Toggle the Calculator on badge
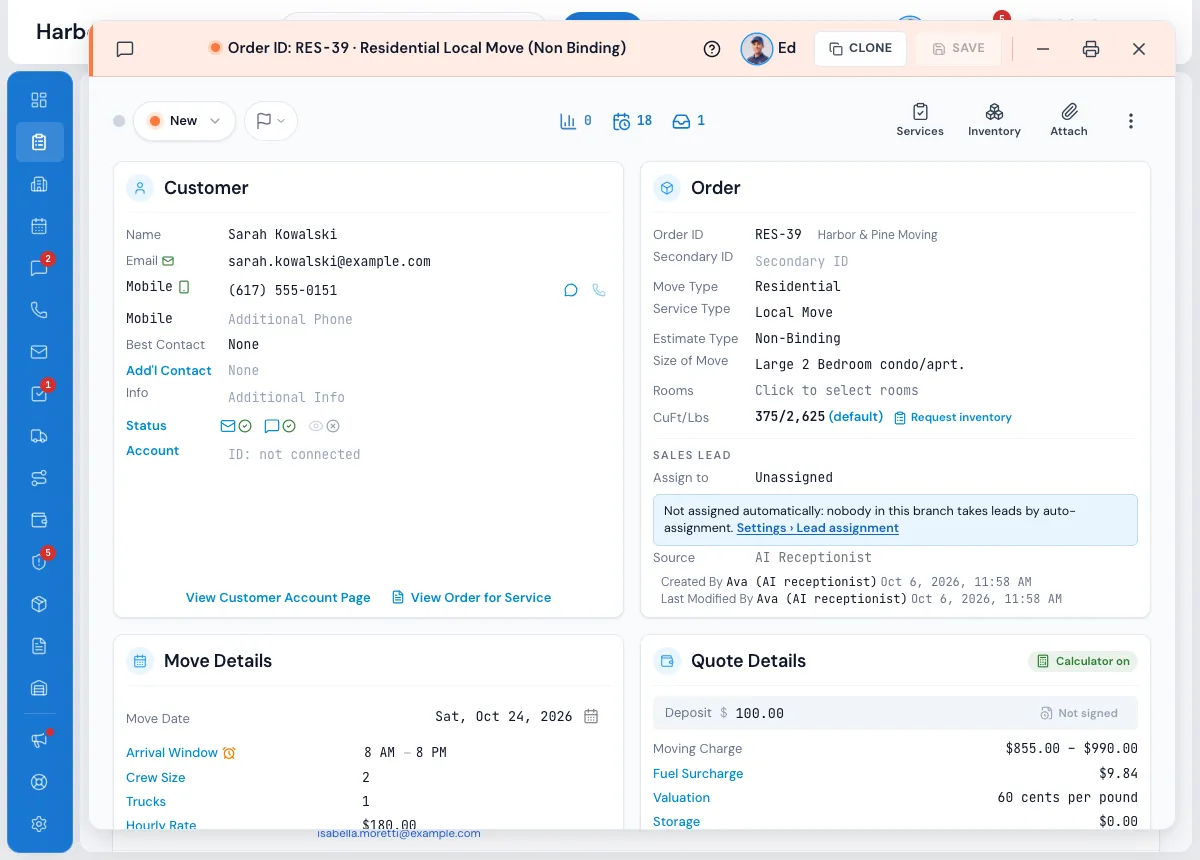Image resolution: width=1200 pixels, height=860 pixels. click(1083, 661)
